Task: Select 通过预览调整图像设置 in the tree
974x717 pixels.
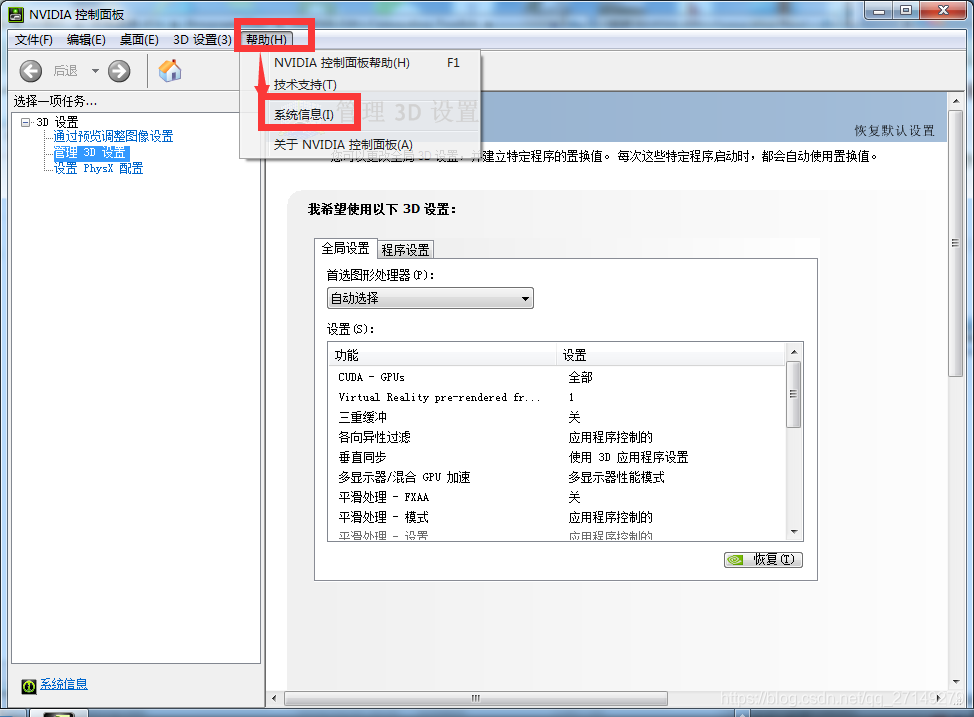Action: click(x=113, y=136)
